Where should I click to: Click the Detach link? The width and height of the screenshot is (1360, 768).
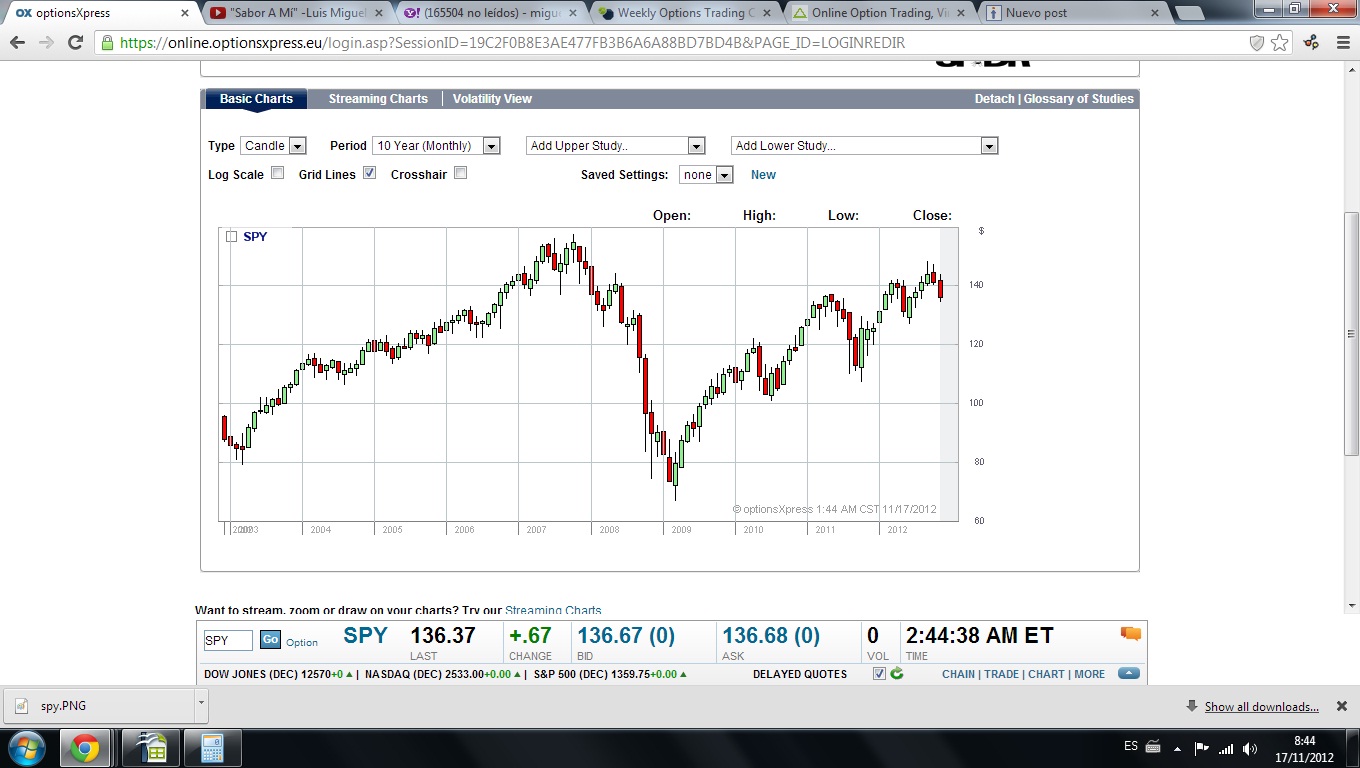coord(995,99)
